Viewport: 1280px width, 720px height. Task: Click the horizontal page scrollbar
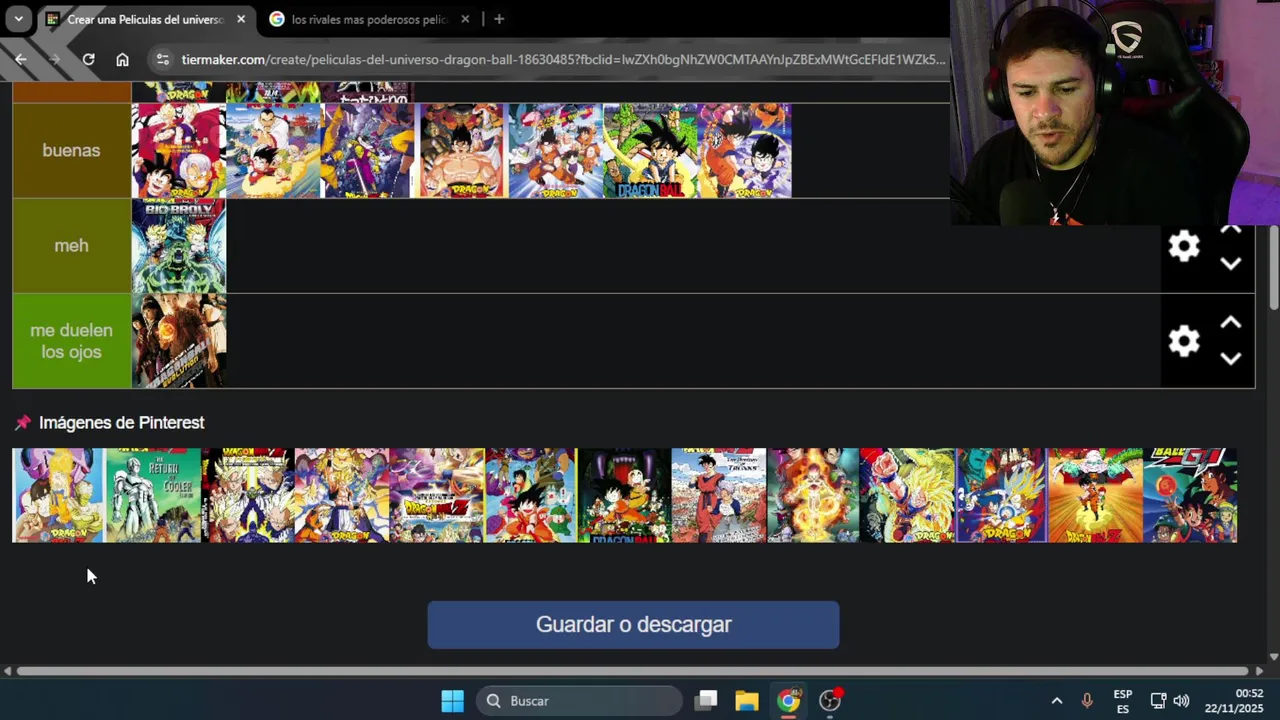(632, 671)
